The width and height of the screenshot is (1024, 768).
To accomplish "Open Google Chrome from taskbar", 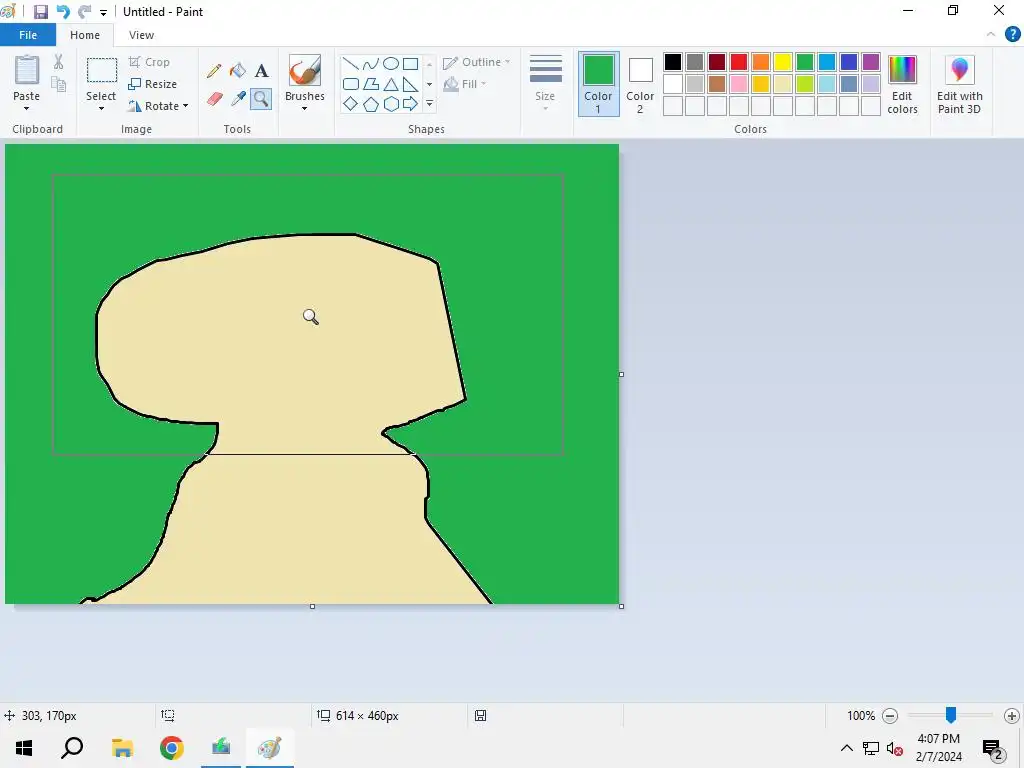I will (171, 748).
